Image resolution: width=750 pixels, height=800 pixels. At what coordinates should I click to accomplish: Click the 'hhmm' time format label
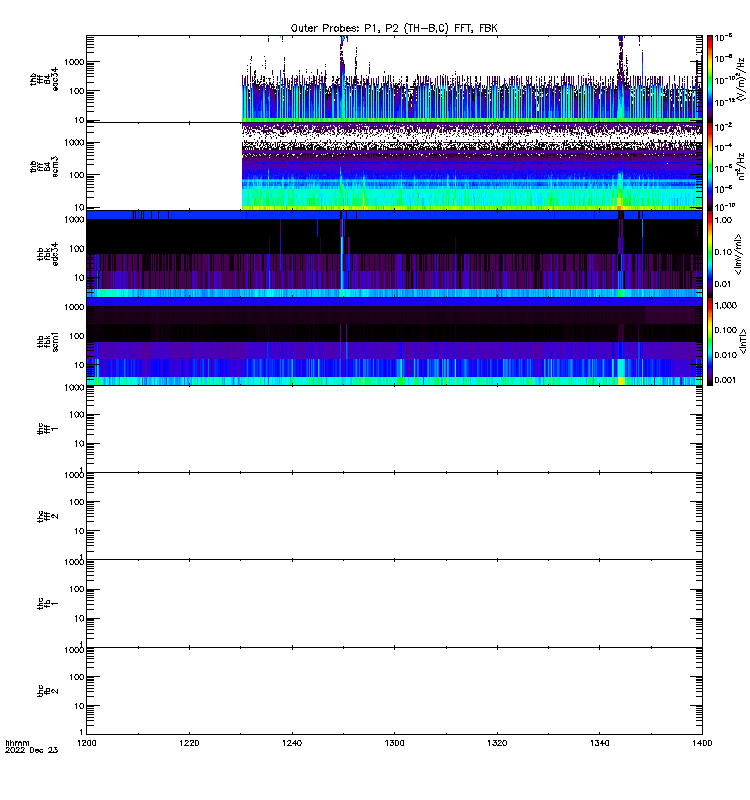click(x=17, y=743)
